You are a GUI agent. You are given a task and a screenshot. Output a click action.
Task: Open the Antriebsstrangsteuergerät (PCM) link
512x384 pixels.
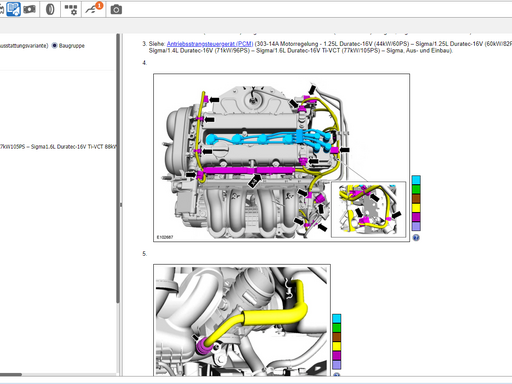tap(210, 44)
